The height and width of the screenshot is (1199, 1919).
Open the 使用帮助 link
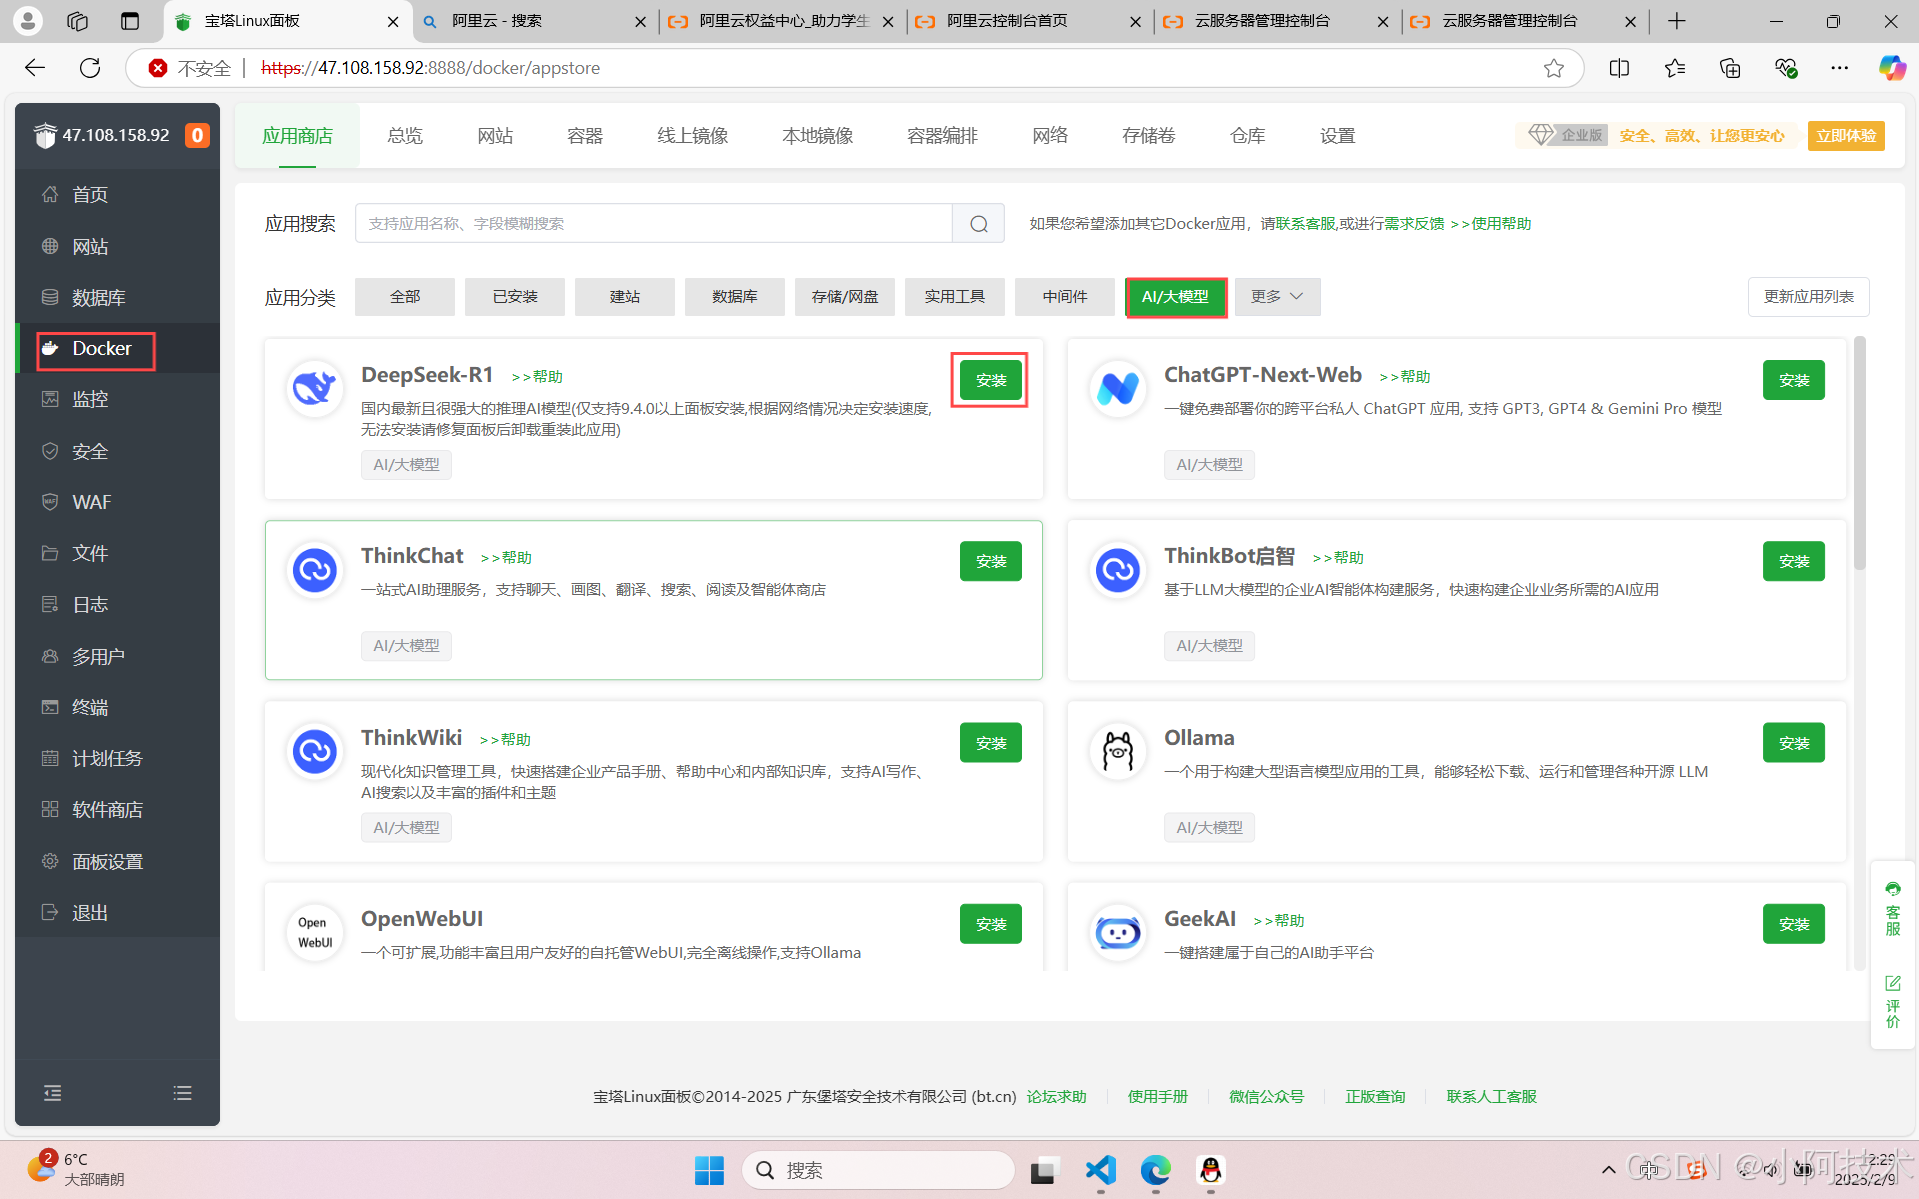pos(1490,223)
